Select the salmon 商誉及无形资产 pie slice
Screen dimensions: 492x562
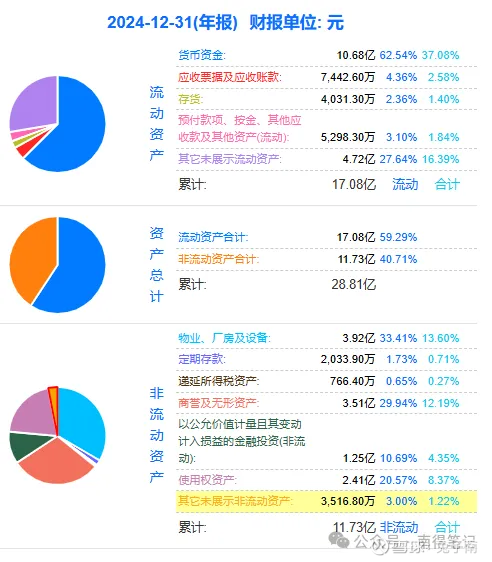point(57,464)
